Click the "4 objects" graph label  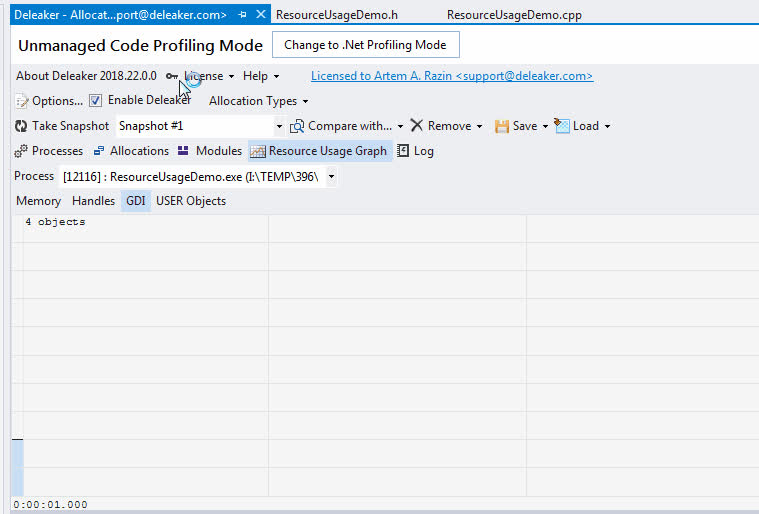pyautogui.click(x=55, y=222)
